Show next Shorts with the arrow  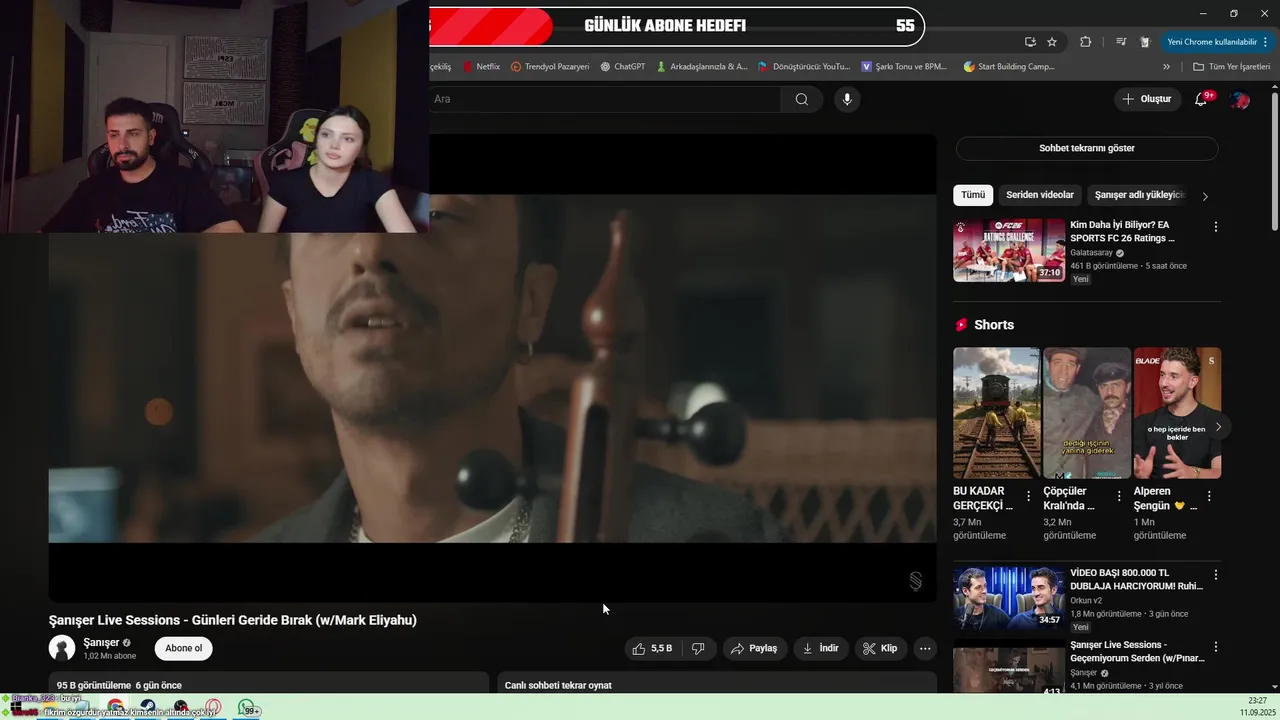1218,427
